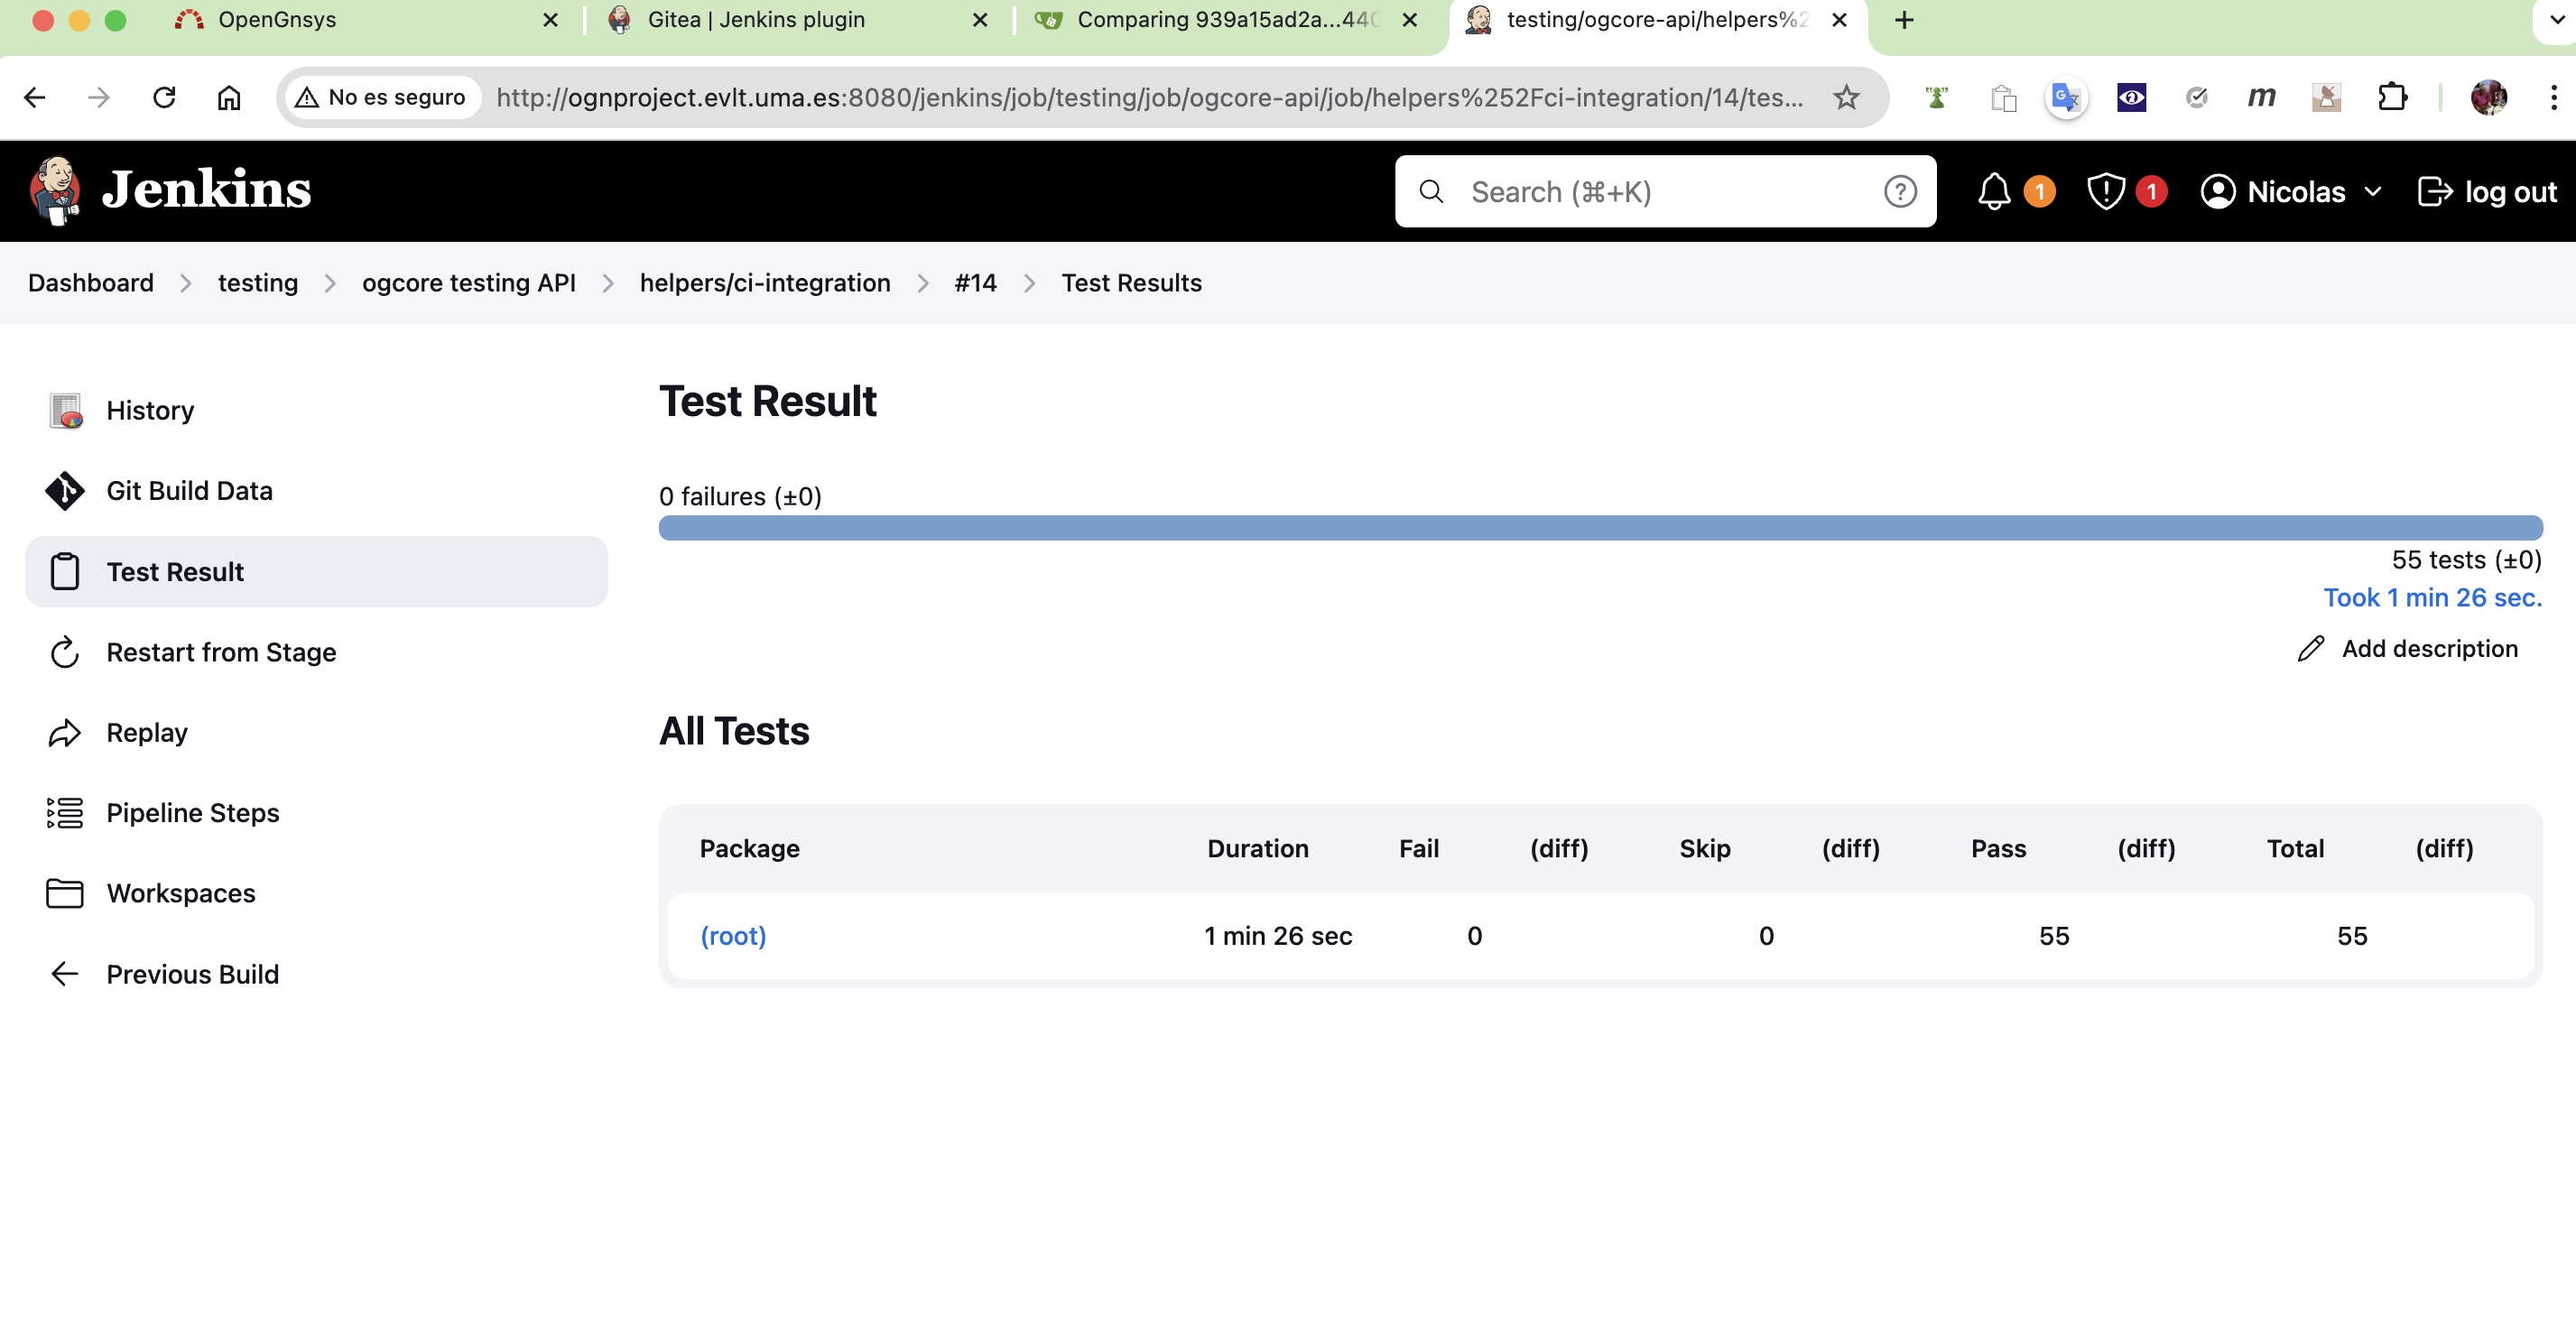Click the log out button

[x=2487, y=191]
